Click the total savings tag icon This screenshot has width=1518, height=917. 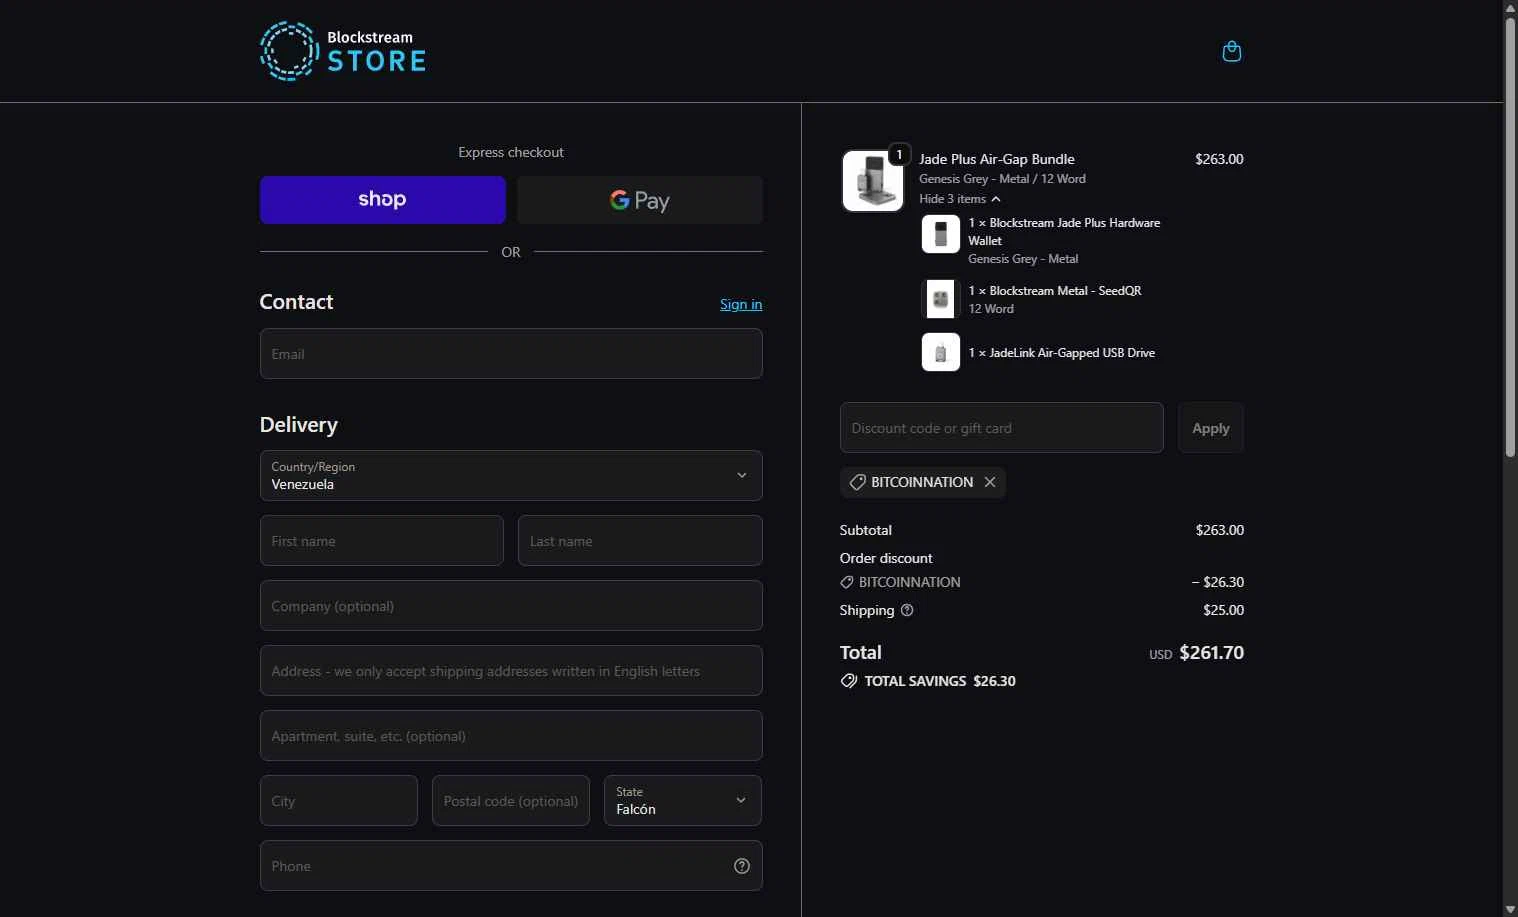point(849,681)
